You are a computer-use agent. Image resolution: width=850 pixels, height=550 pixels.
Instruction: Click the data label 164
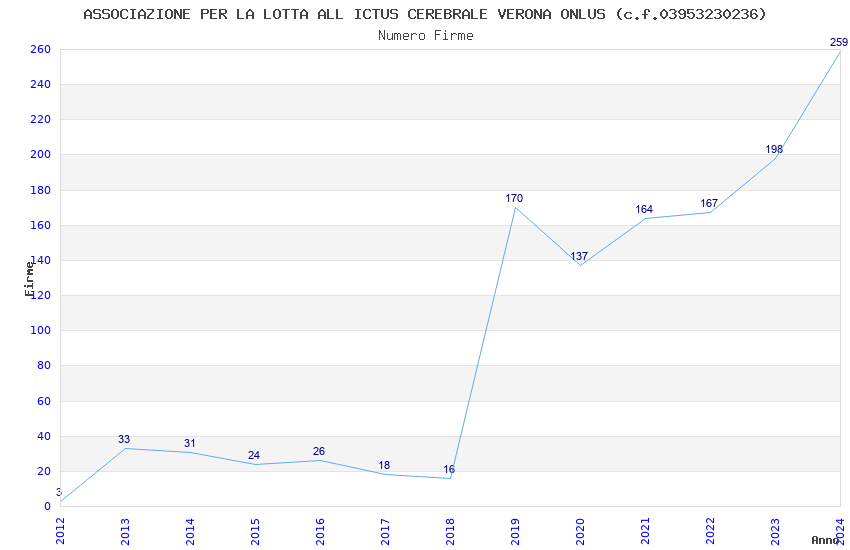click(x=643, y=209)
